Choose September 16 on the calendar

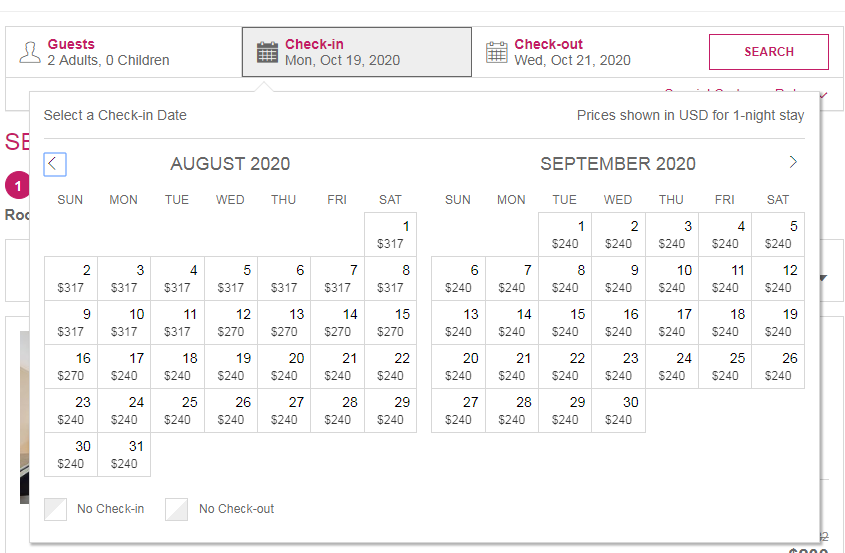(618, 322)
